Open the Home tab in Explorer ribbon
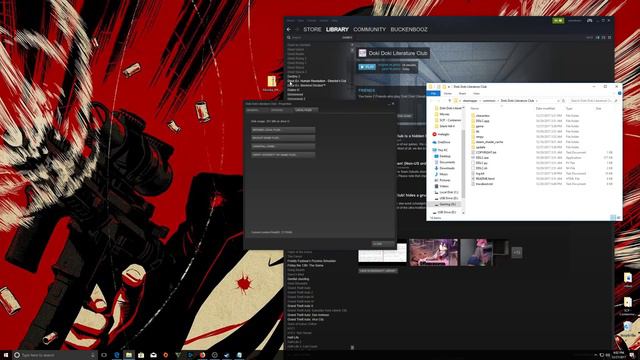This screenshot has height=360, width=640. tap(448, 93)
